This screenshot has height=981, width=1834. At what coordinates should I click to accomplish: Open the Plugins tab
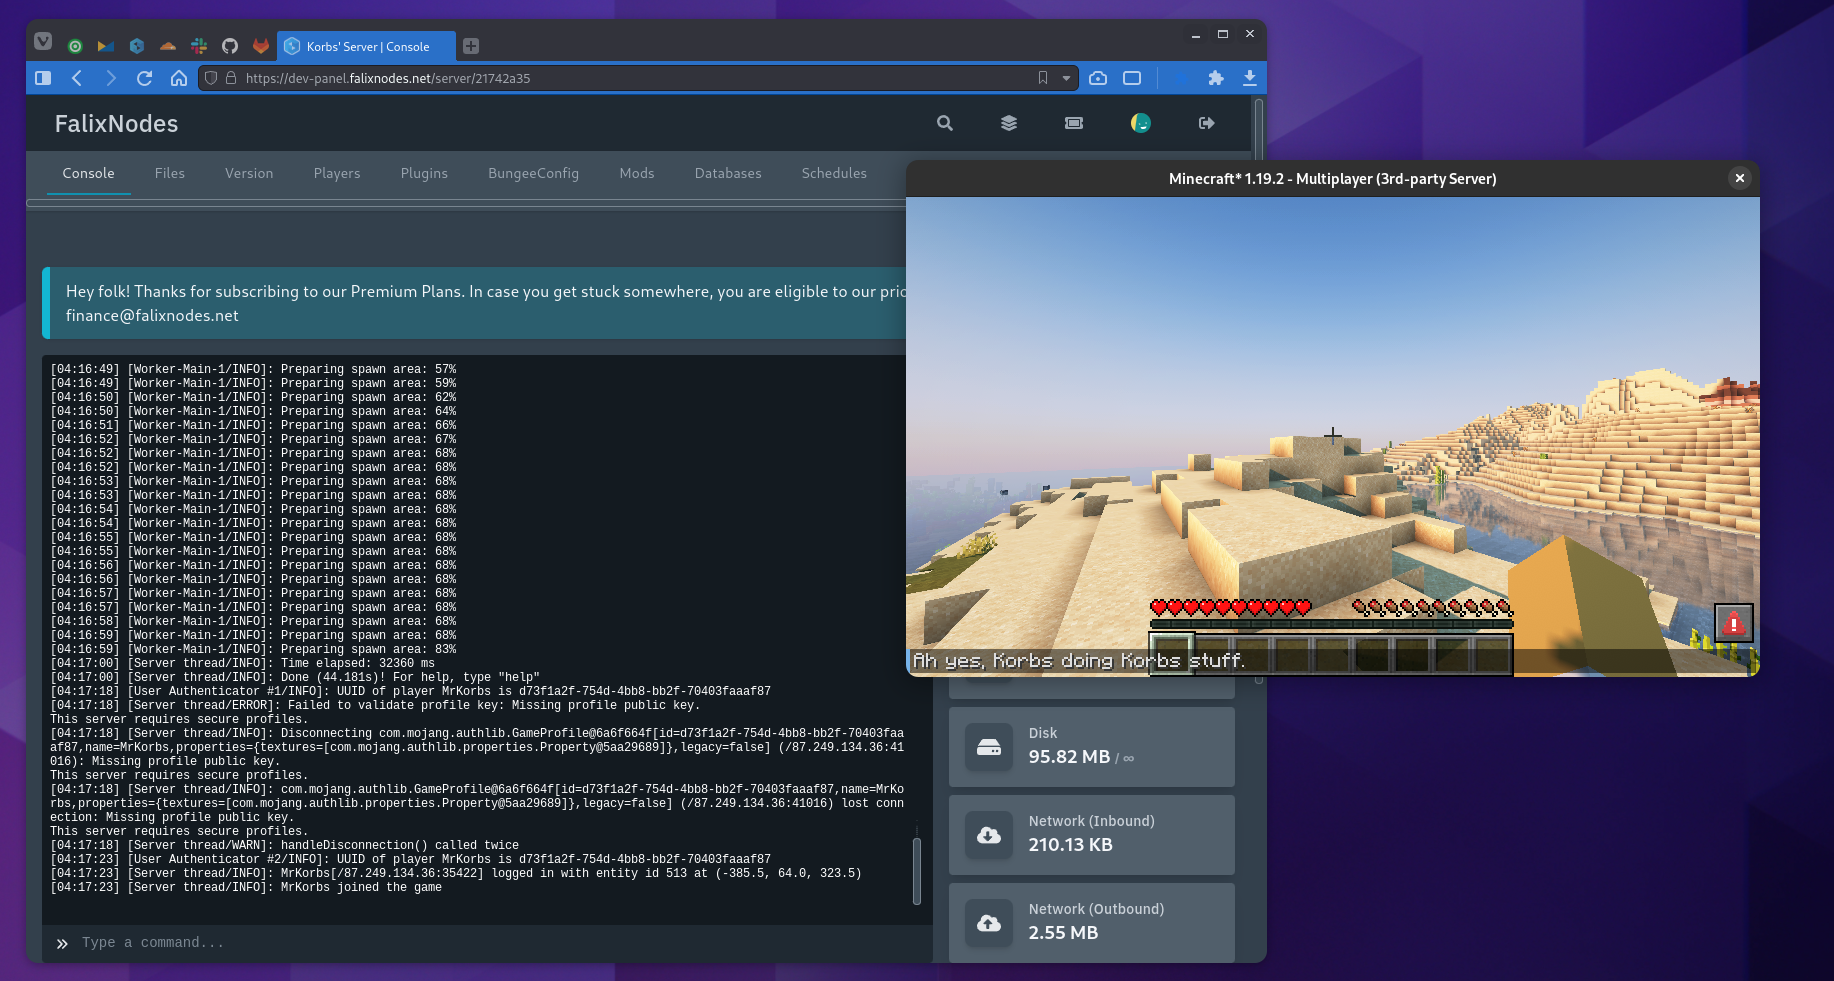[x=424, y=173]
